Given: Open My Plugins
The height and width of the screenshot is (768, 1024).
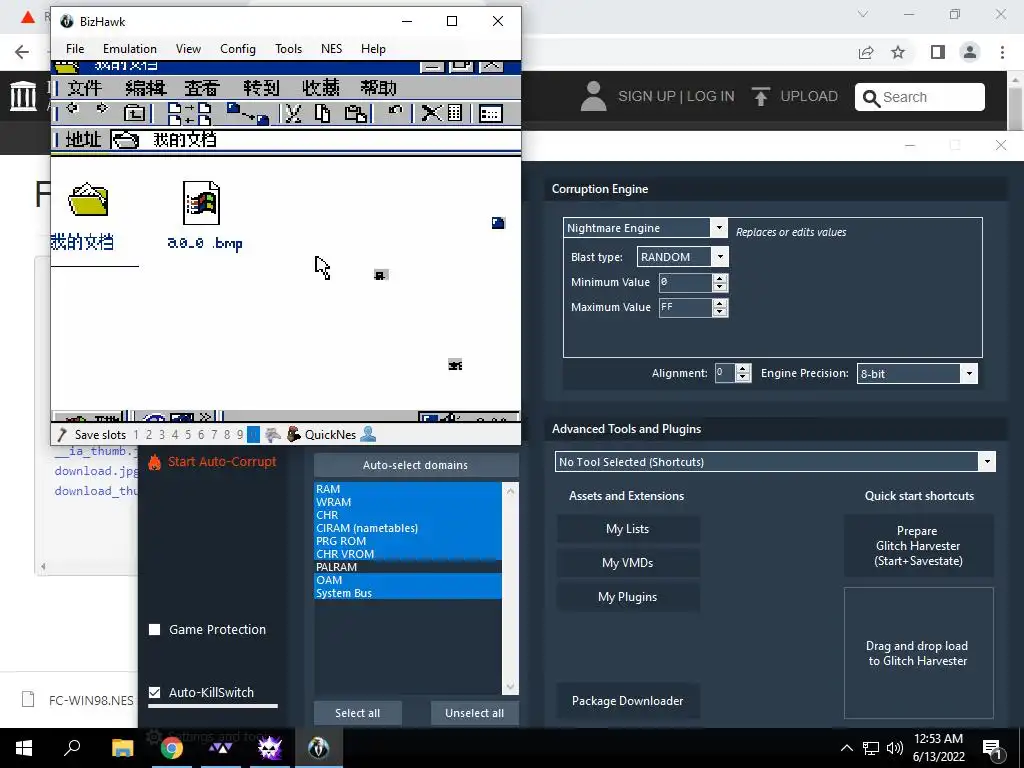Looking at the screenshot, I should tap(628, 597).
